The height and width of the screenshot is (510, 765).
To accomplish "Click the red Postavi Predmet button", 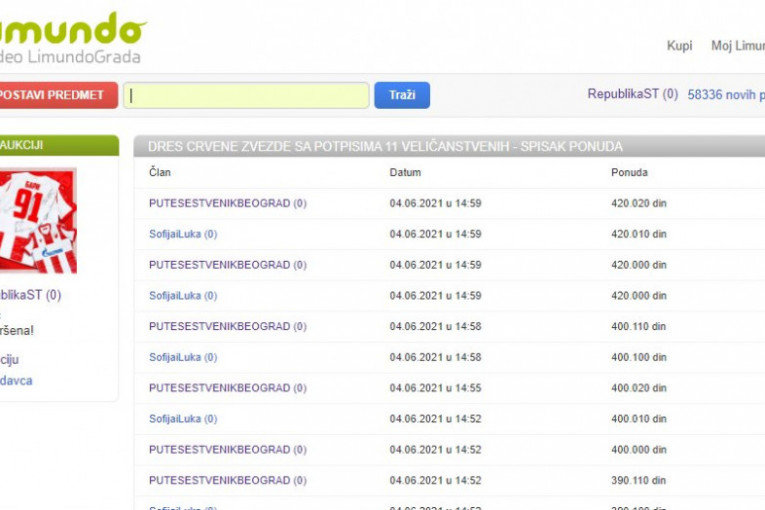I will click(56, 95).
